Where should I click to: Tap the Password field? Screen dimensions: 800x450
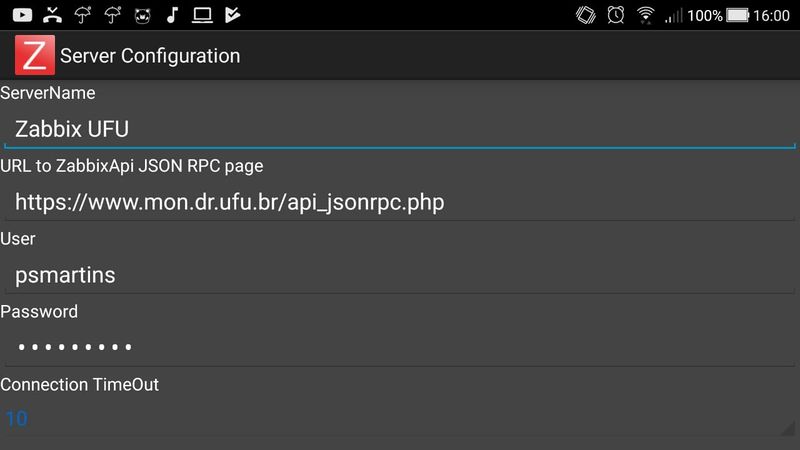point(398,347)
